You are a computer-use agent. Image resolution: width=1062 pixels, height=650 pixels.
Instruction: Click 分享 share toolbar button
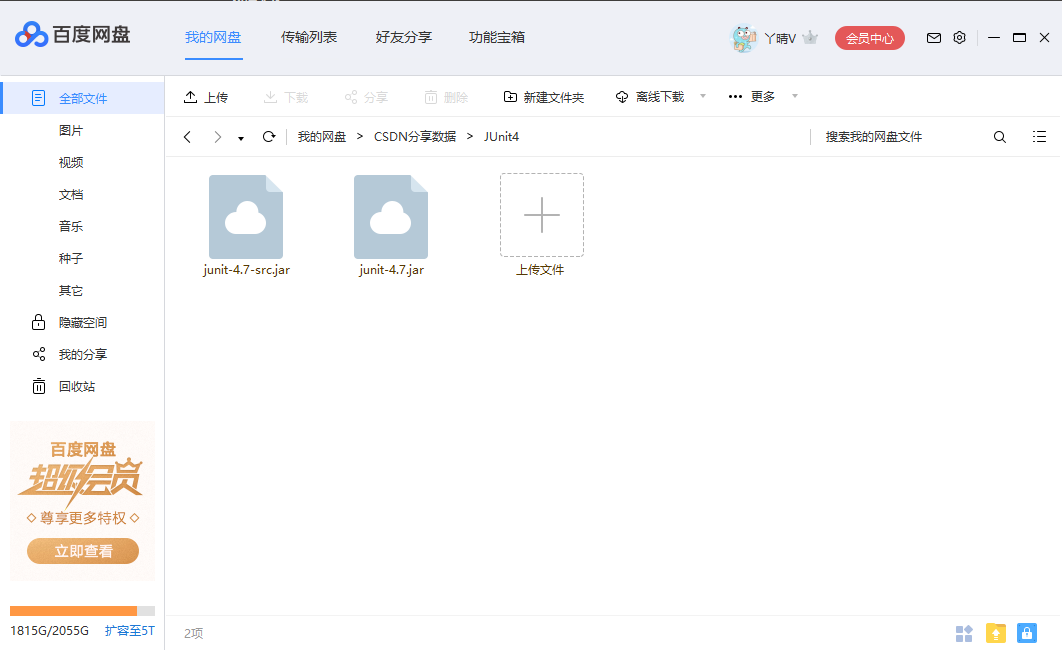[x=366, y=98]
